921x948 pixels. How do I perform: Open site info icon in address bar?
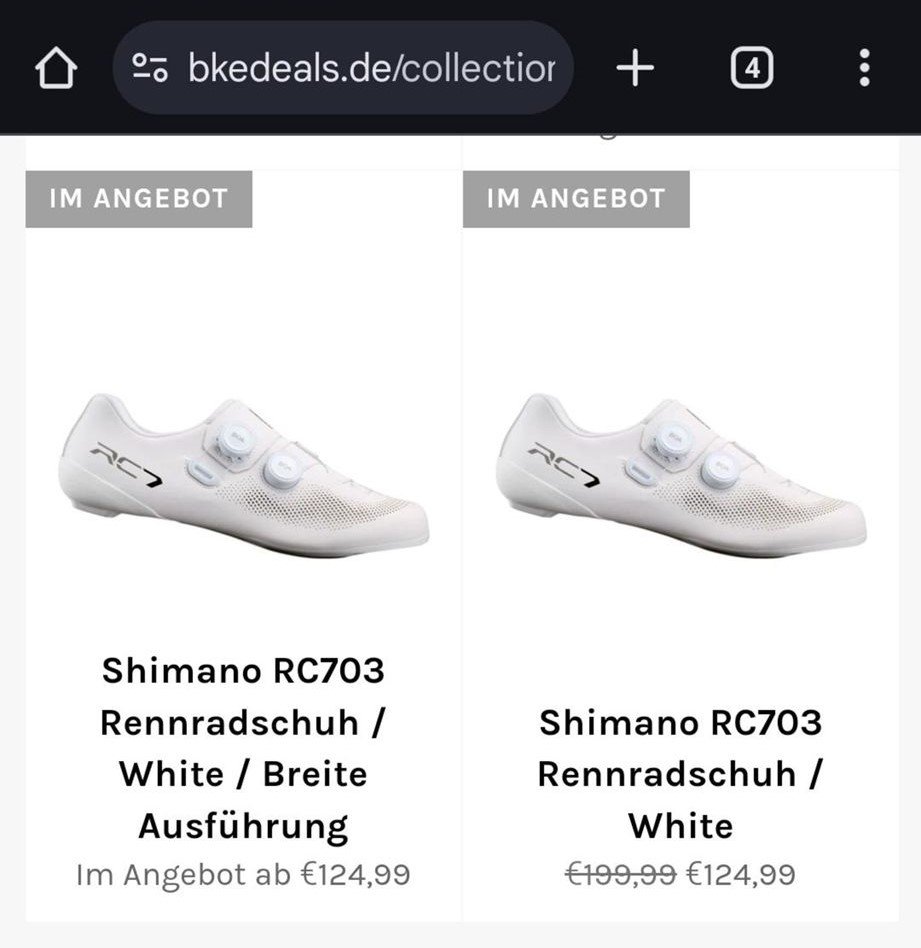[150, 68]
